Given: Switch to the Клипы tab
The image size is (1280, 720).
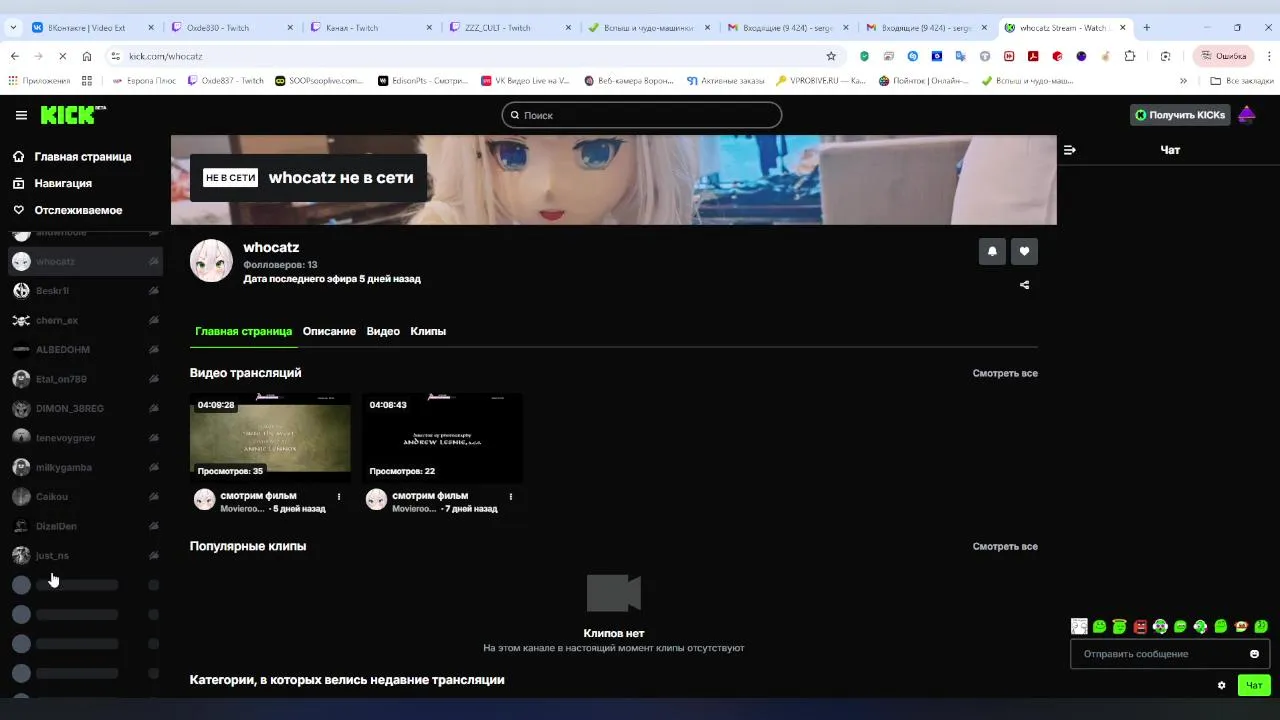Looking at the screenshot, I should click(428, 331).
